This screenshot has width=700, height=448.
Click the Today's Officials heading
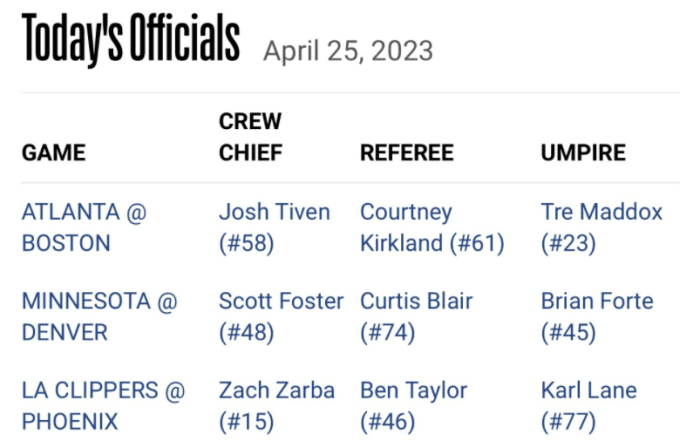click(x=131, y=40)
